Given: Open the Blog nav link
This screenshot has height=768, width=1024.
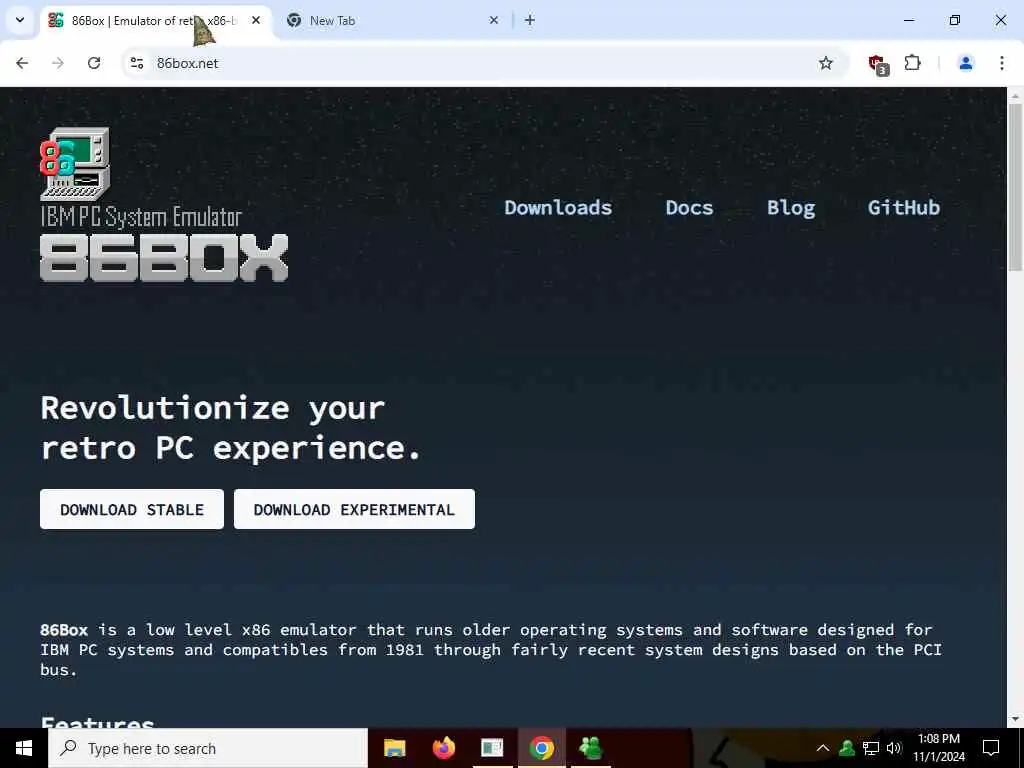Looking at the screenshot, I should coord(790,208).
